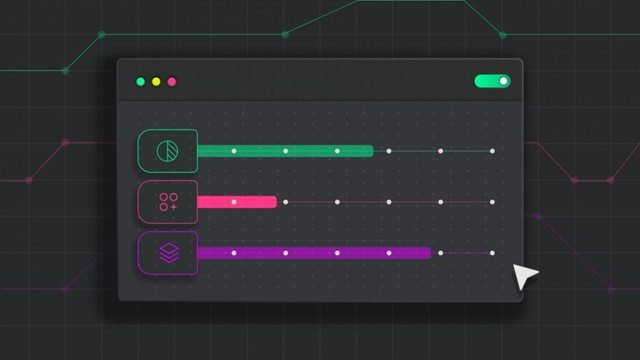
Task: Click the fourth white dot on the green track
Action: (389, 151)
